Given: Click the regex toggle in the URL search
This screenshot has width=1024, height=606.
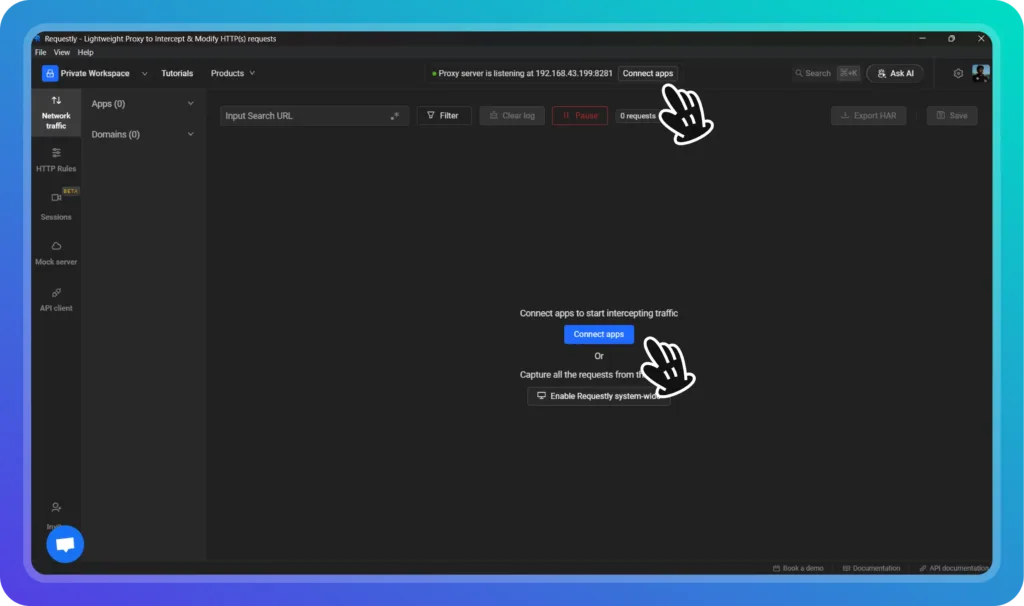Looking at the screenshot, I should (394, 116).
